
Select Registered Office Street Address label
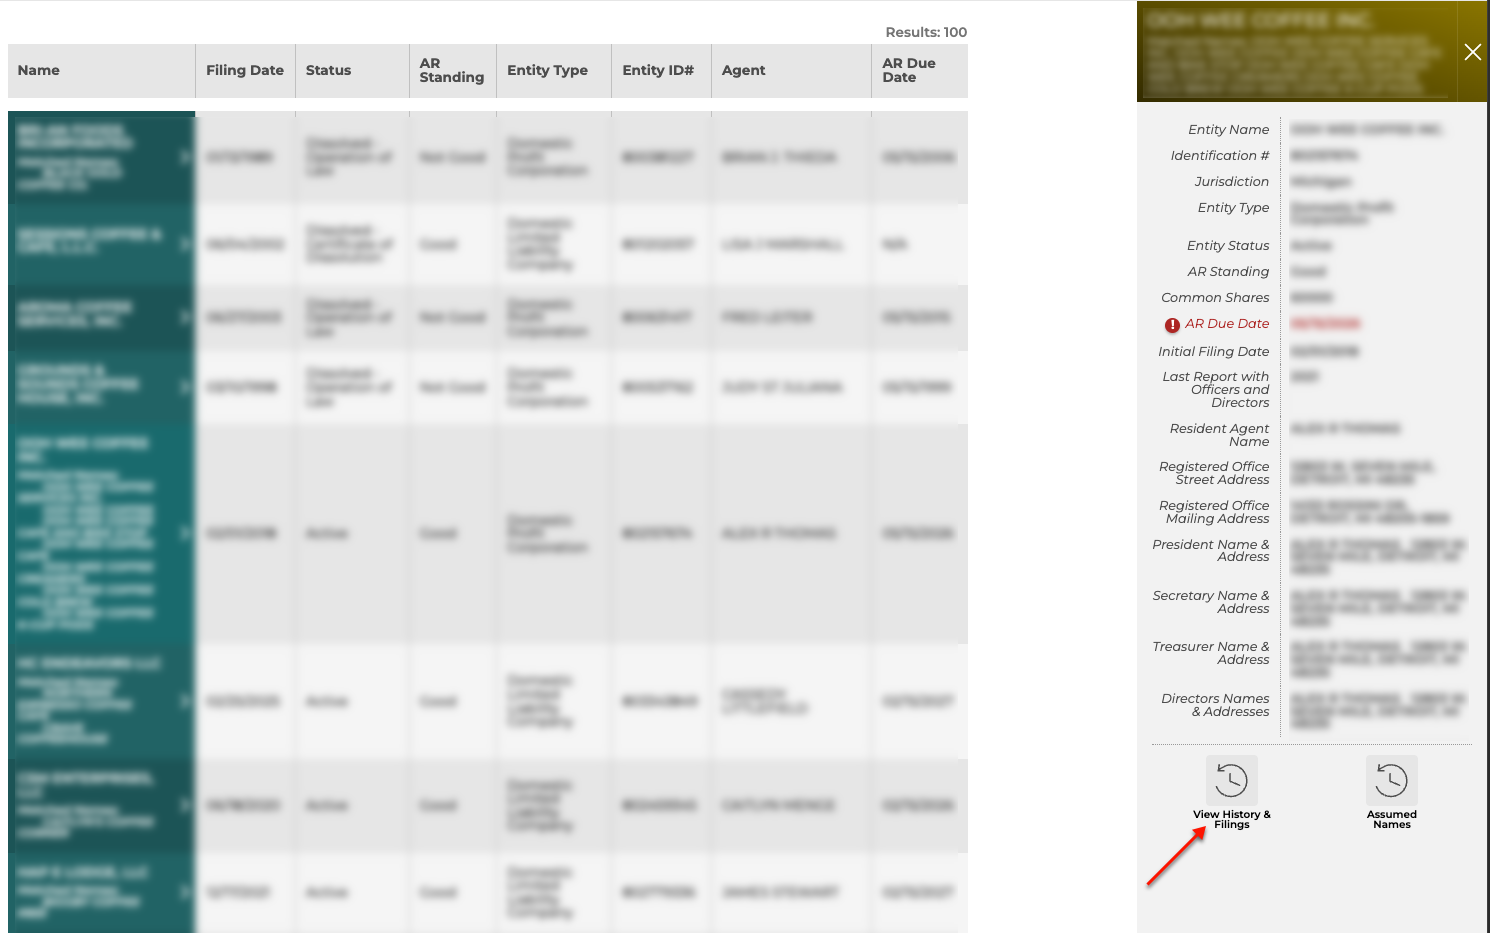[1214, 473]
